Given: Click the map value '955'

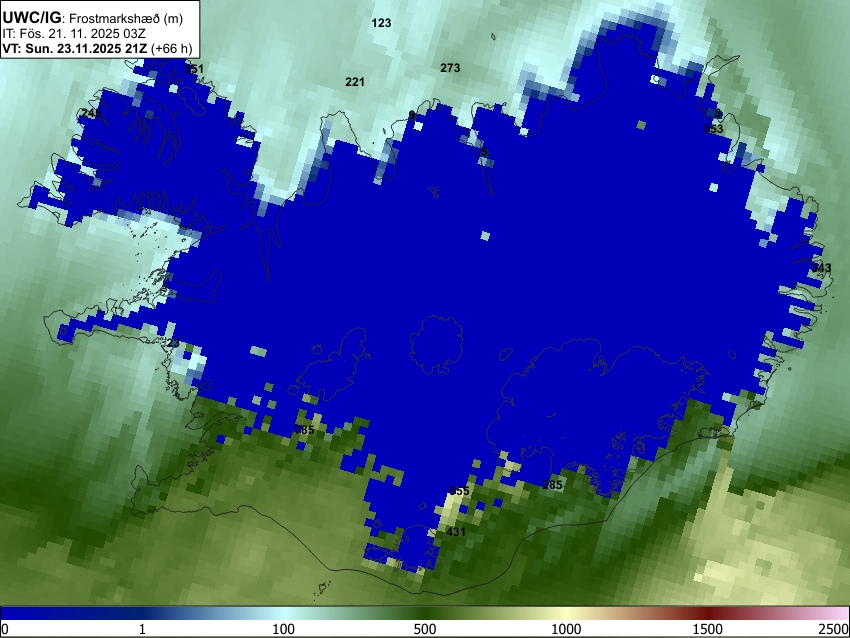Looking at the screenshot, I should pyautogui.click(x=459, y=491).
